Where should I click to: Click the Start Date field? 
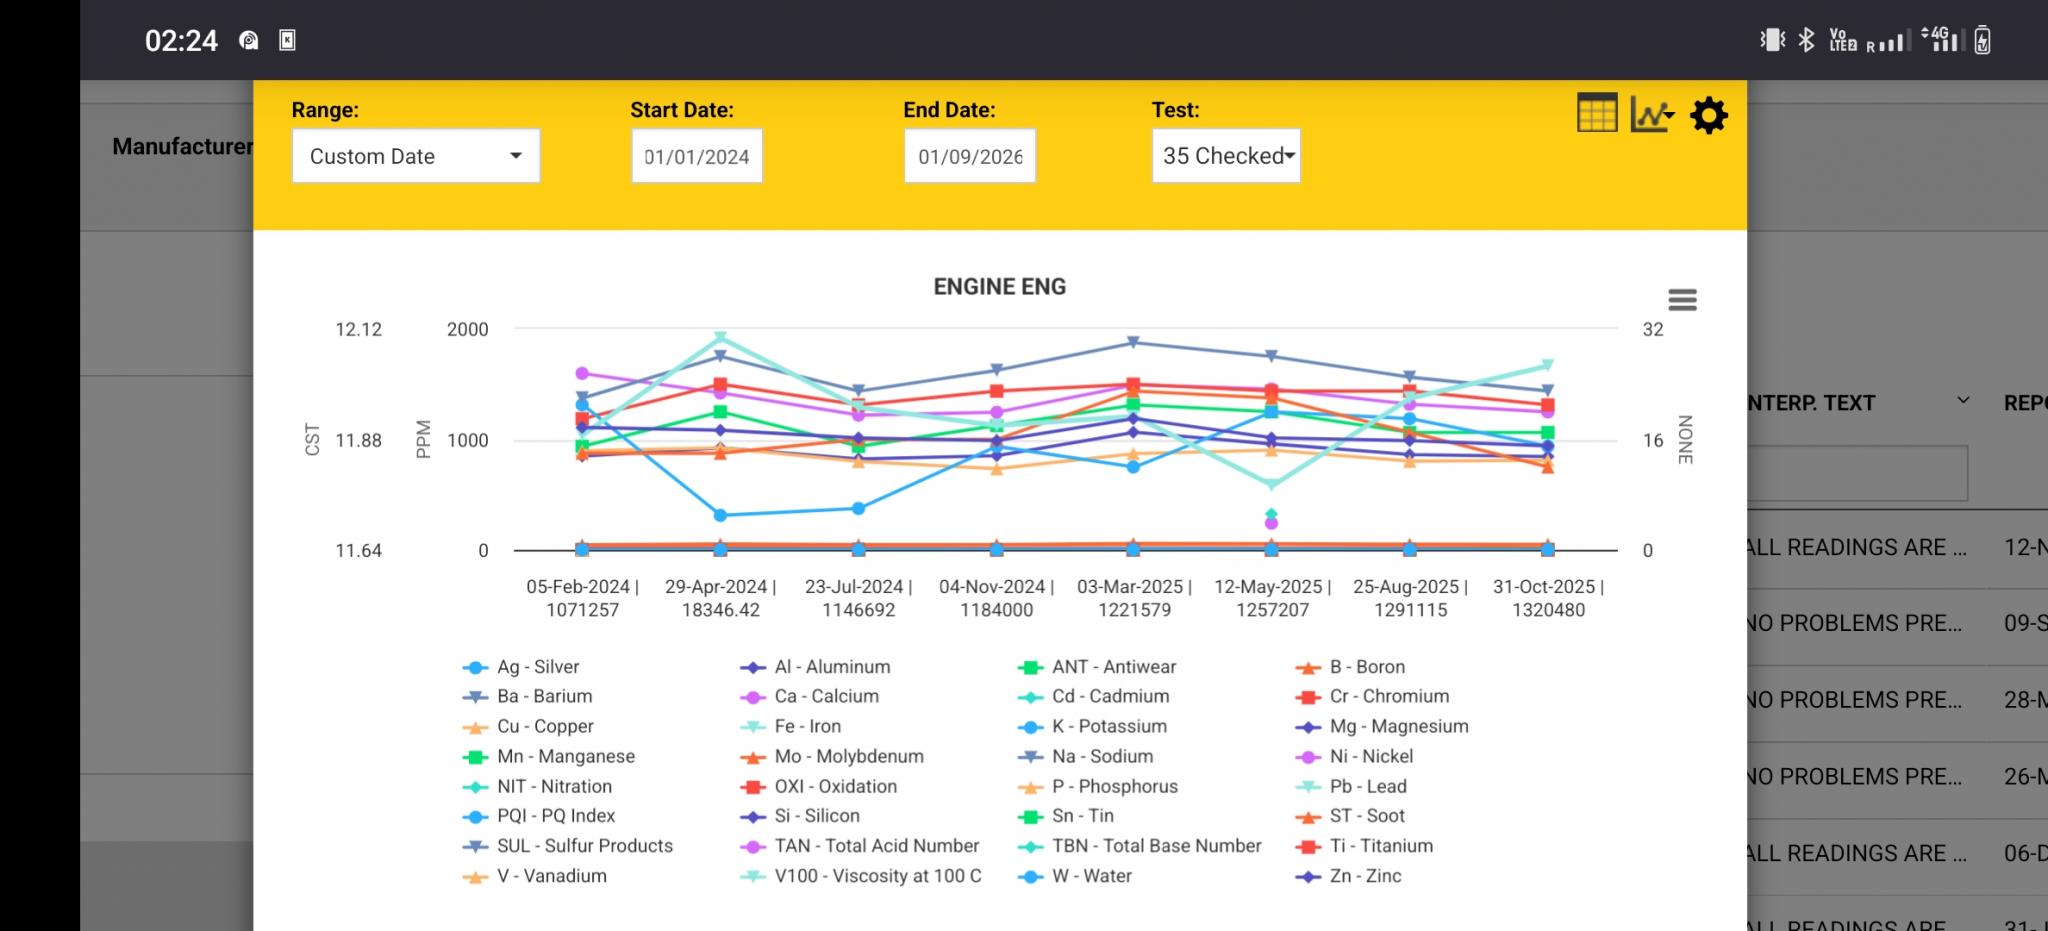point(697,156)
